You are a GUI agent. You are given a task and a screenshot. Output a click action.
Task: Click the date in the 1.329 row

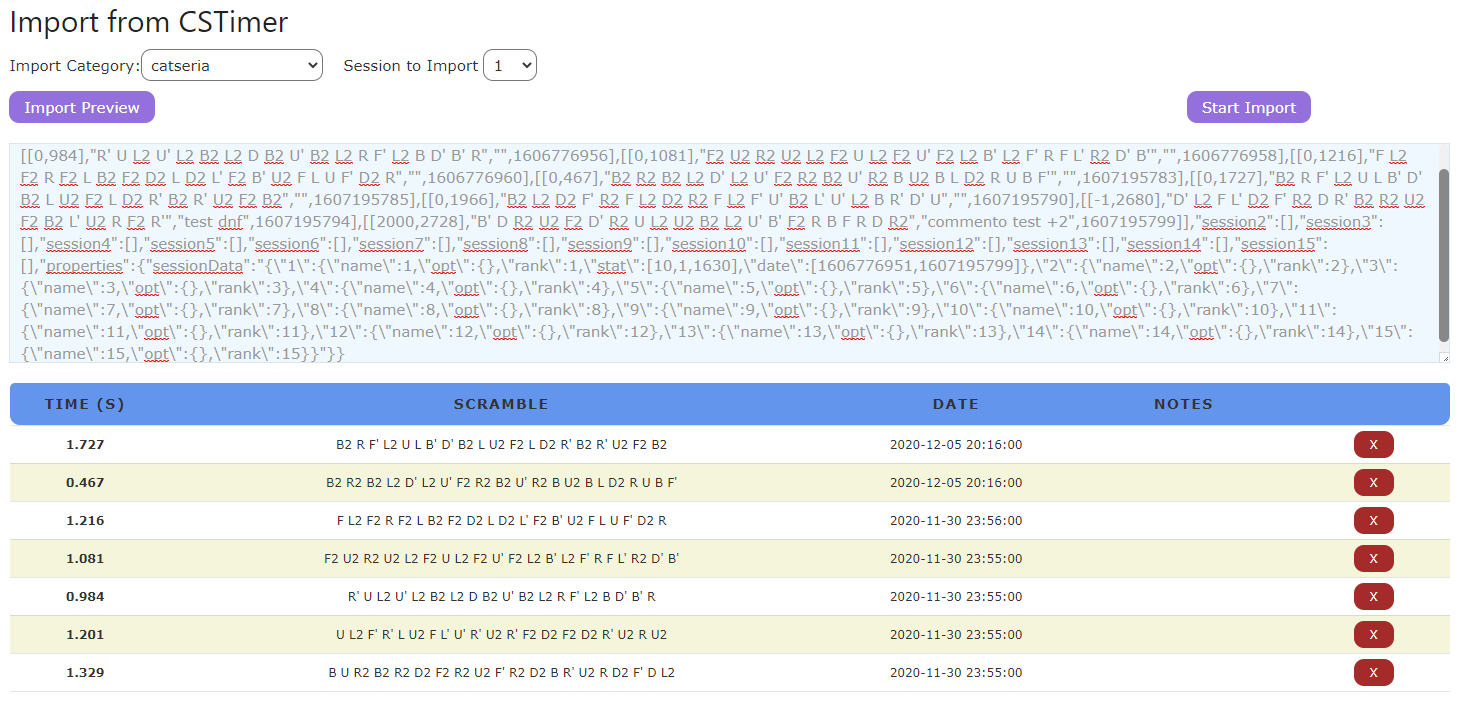pyautogui.click(x=956, y=673)
